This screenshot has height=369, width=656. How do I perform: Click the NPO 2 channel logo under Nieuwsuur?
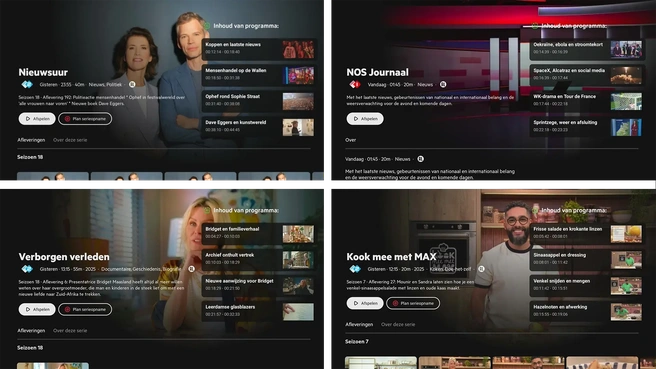pos(27,85)
